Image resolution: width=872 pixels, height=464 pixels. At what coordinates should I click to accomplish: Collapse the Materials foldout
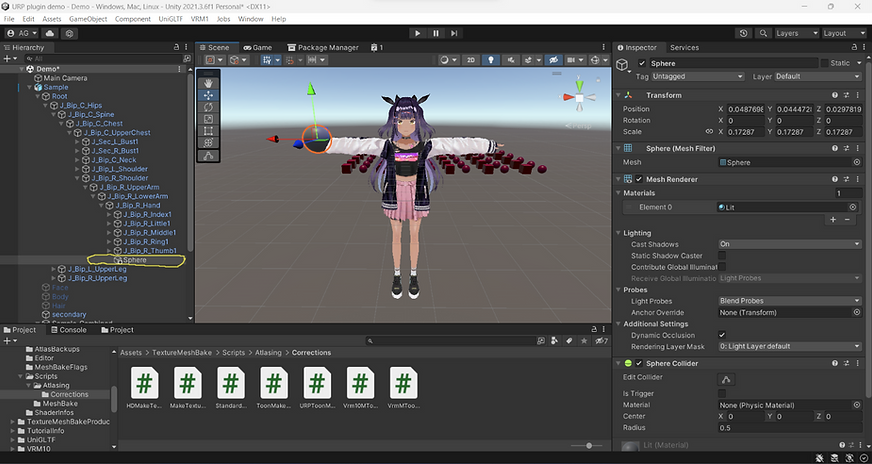618,193
